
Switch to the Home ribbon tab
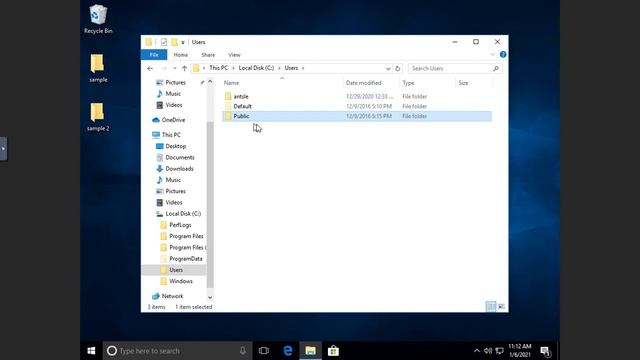click(x=180, y=55)
